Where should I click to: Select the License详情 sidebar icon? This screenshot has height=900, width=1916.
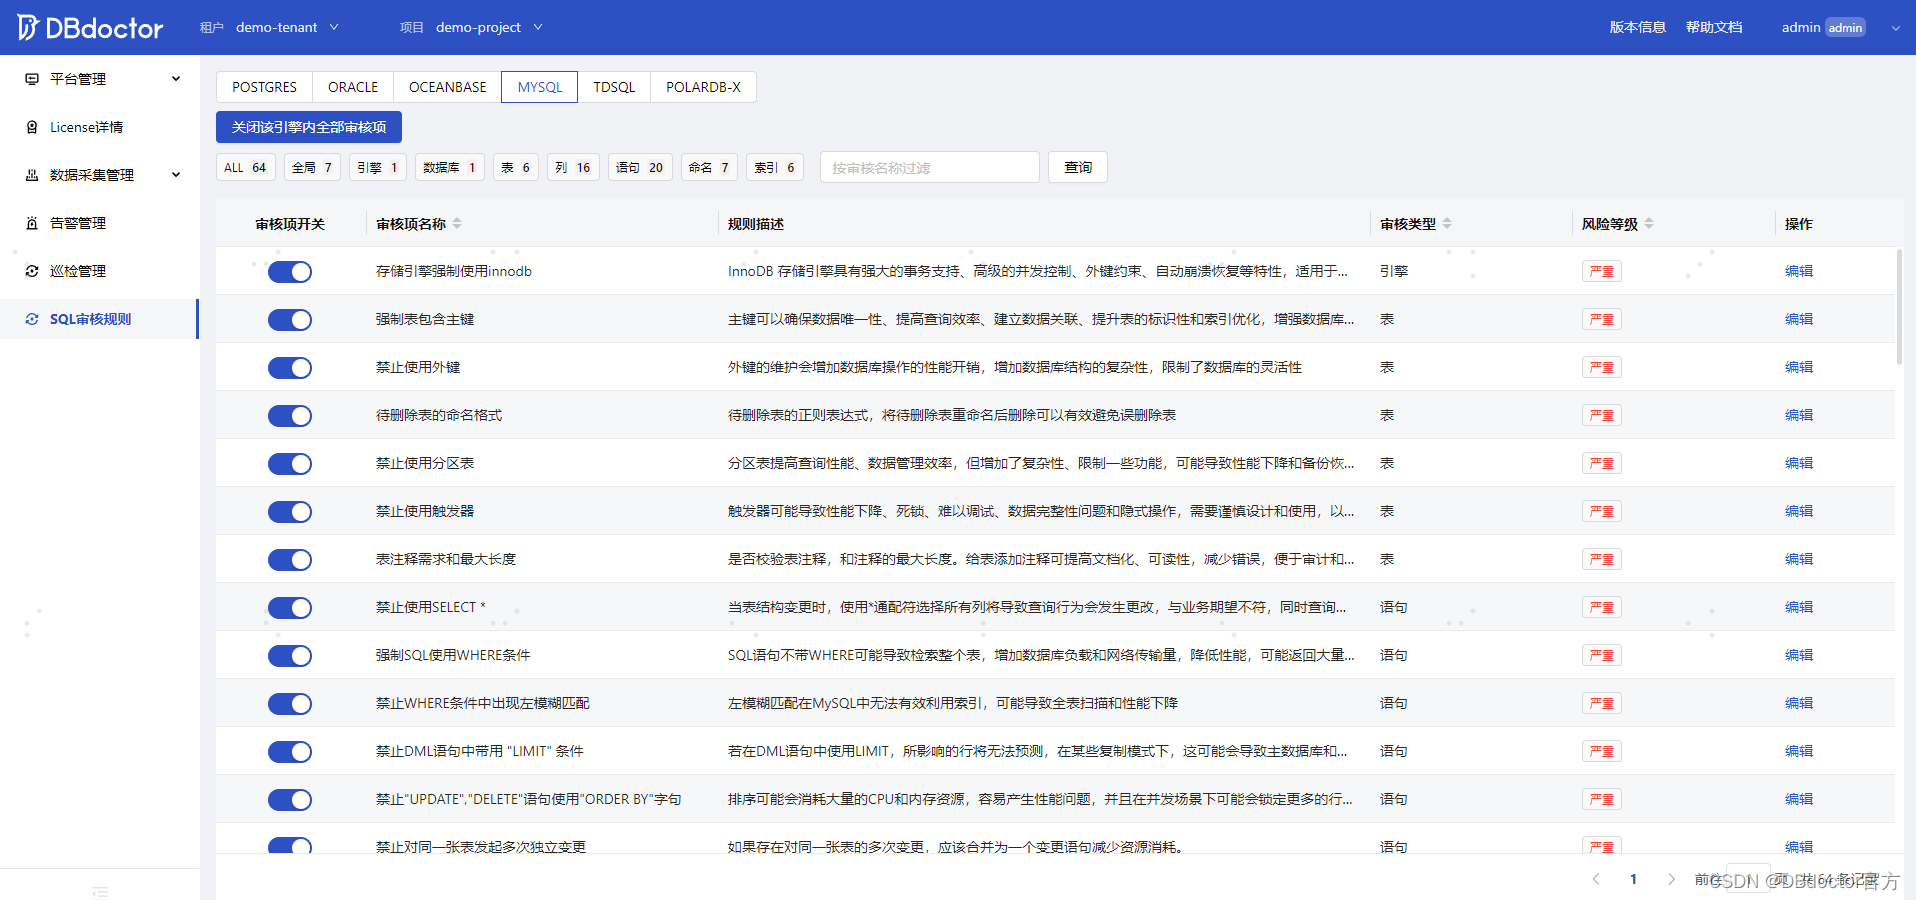[x=33, y=127]
